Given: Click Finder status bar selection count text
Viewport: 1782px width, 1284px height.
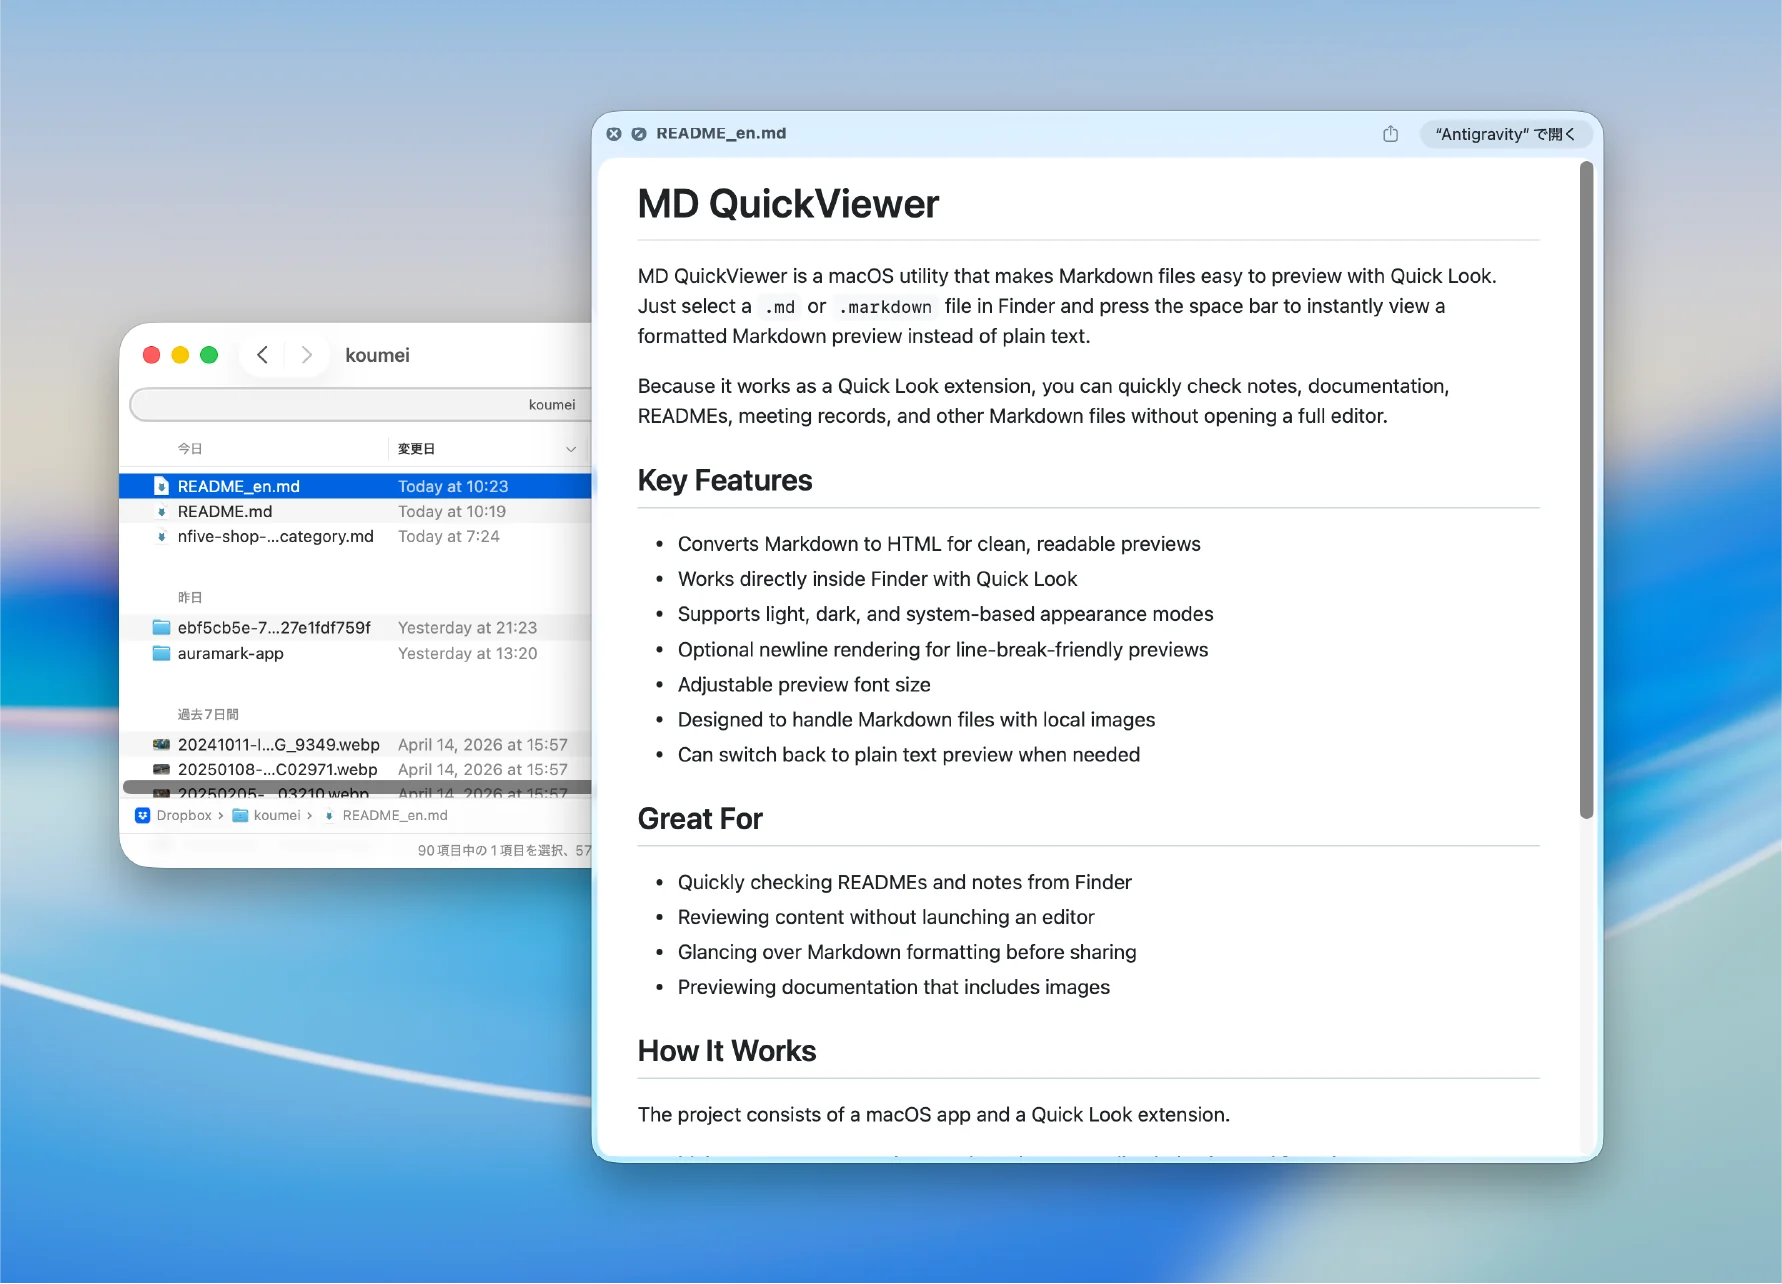Looking at the screenshot, I should 504,851.
